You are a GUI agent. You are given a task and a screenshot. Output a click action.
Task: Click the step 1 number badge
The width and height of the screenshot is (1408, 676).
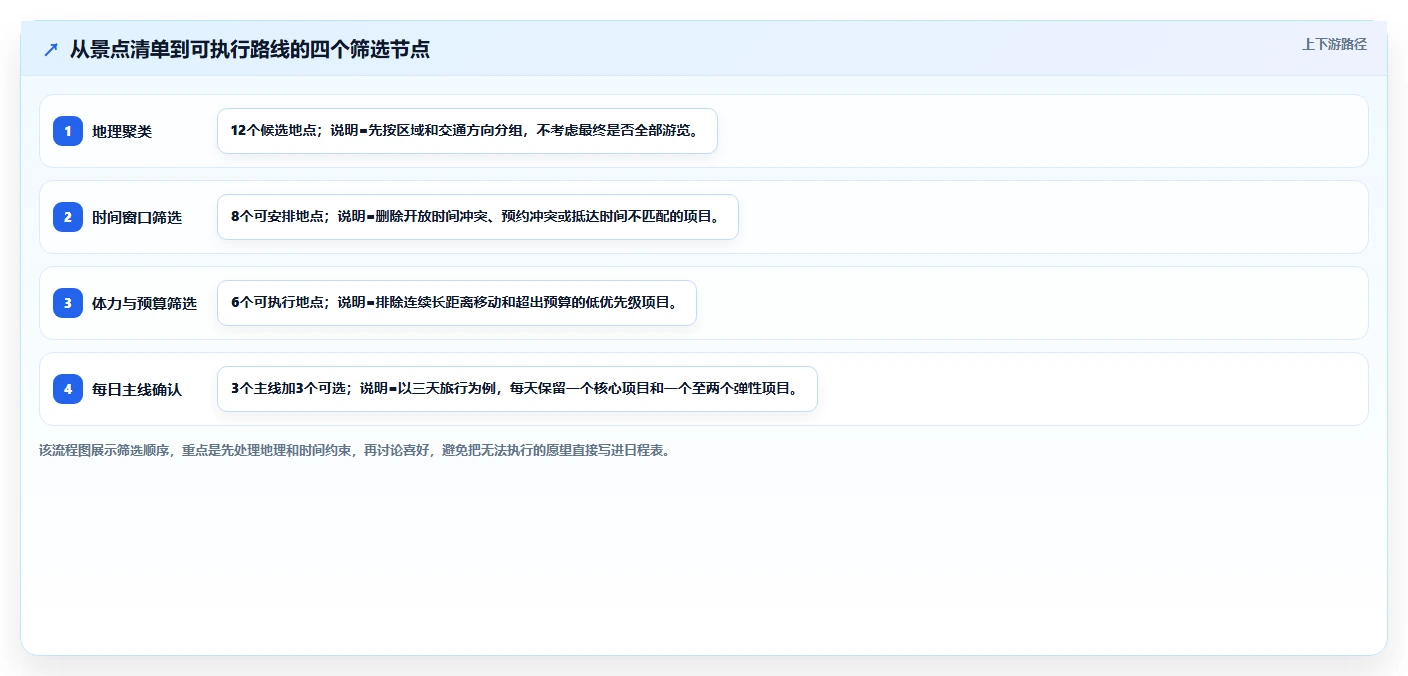click(68, 131)
